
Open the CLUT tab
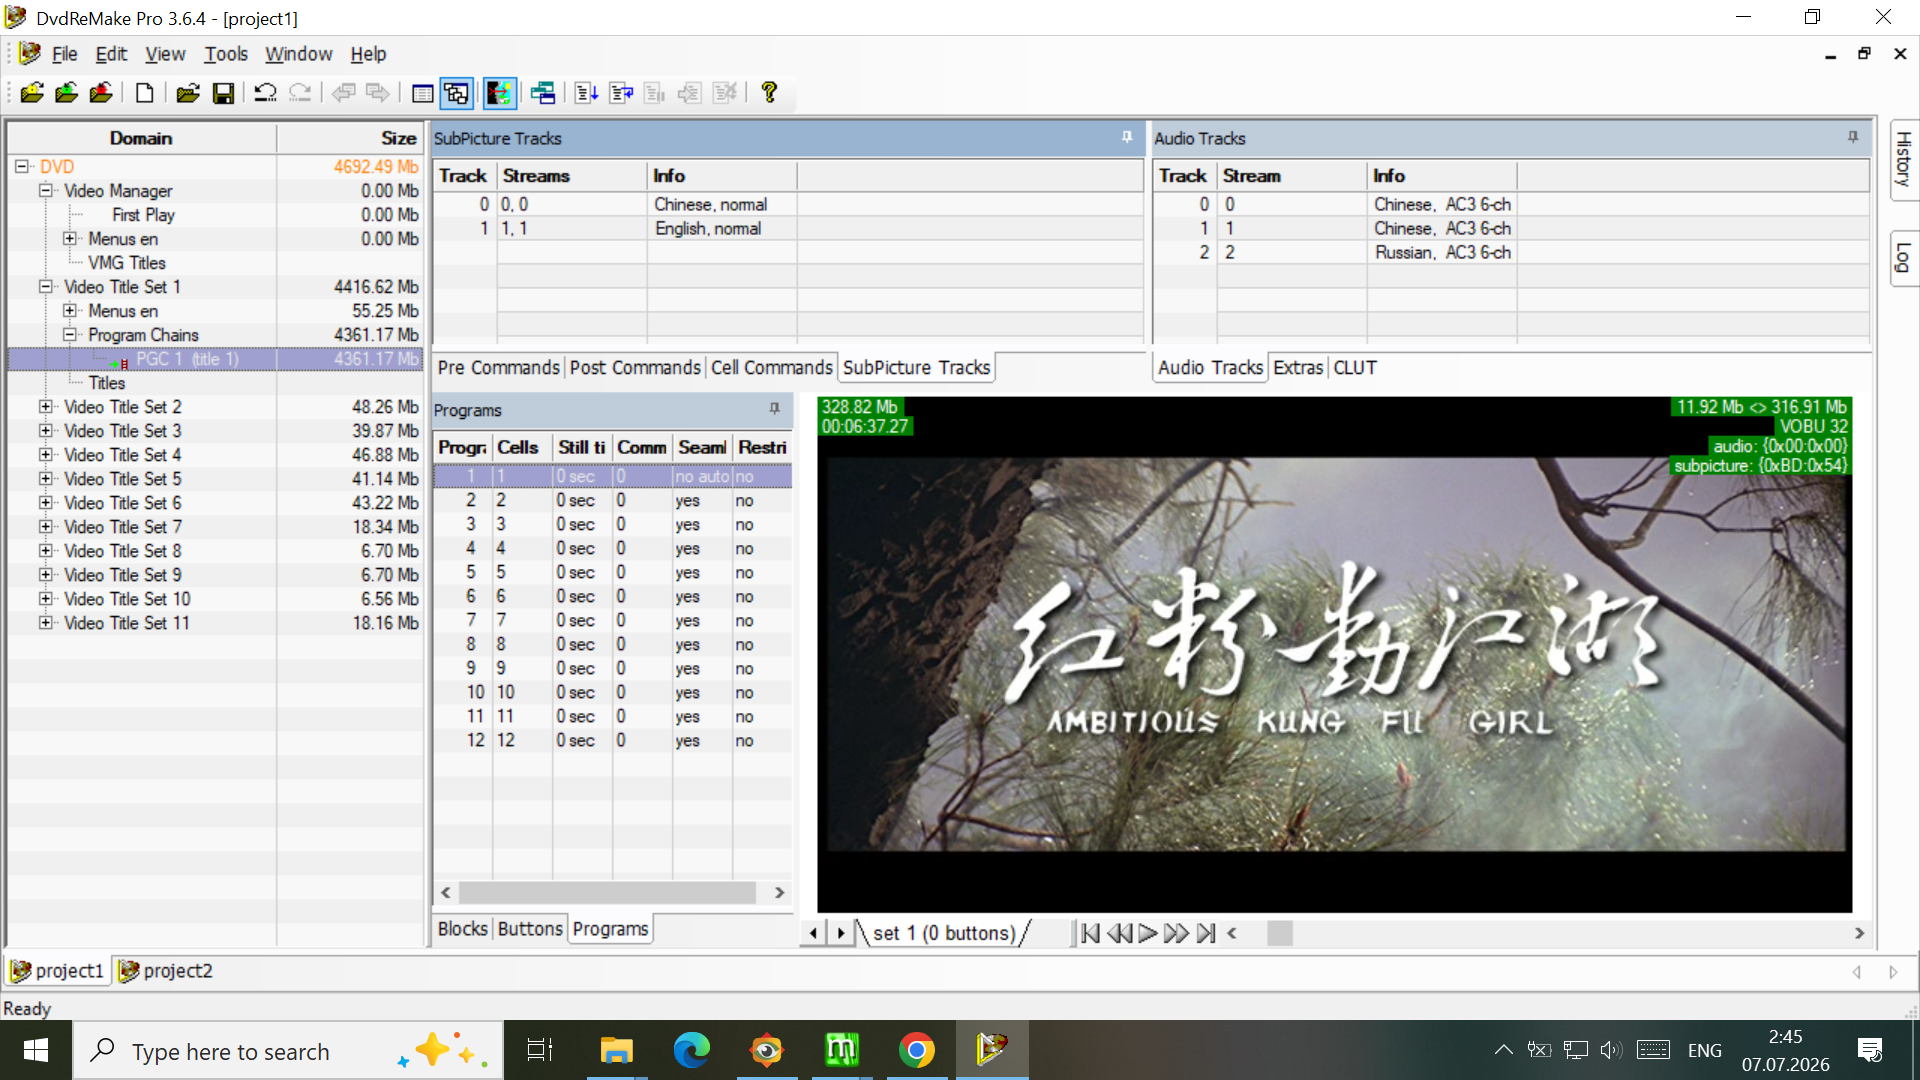click(1355, 368)
